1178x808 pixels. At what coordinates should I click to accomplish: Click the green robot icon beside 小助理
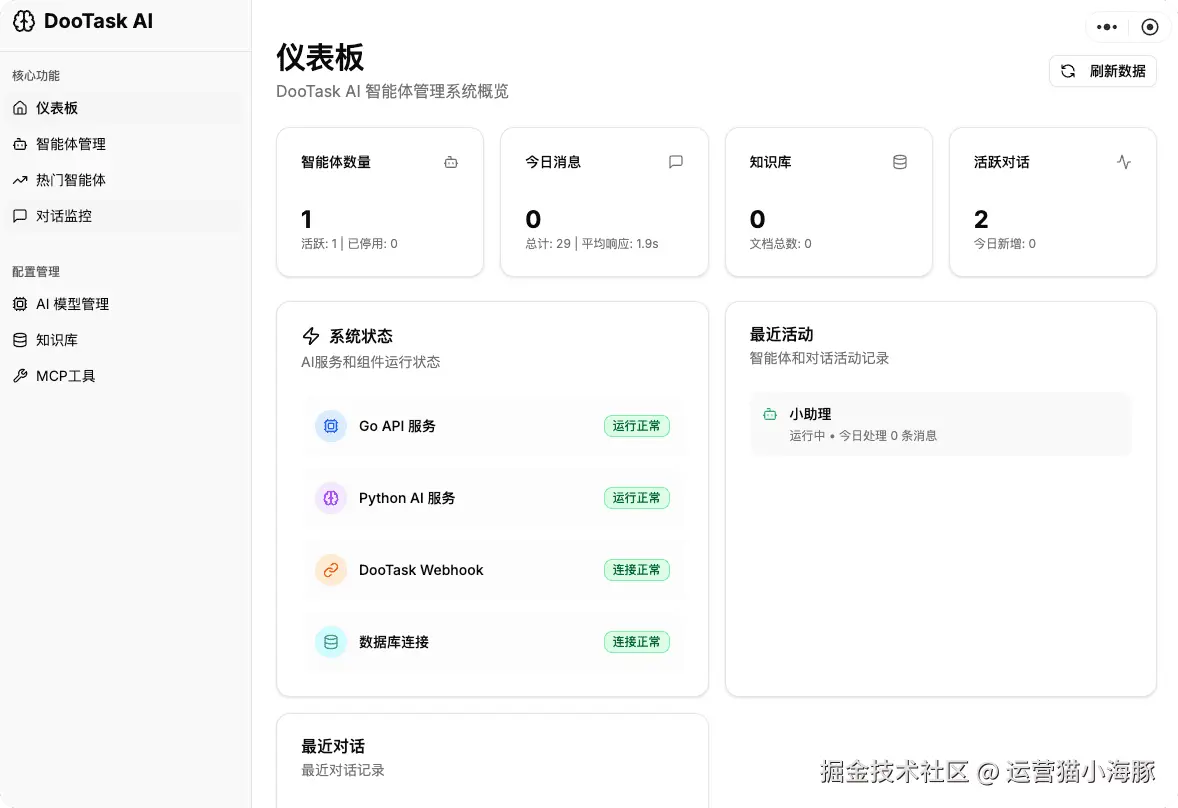770,415
